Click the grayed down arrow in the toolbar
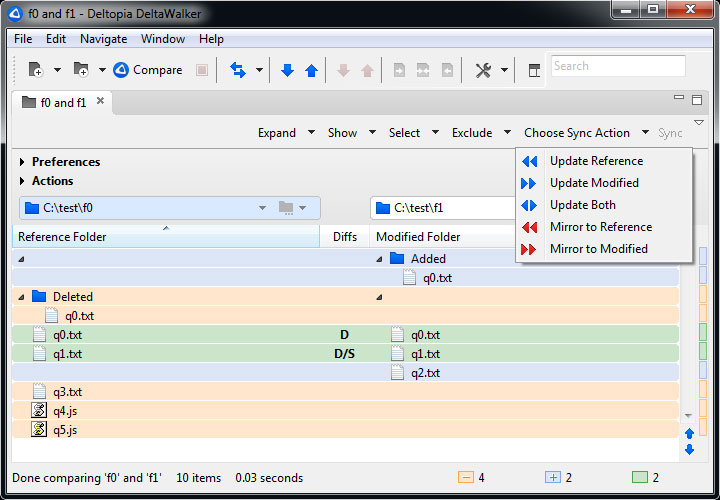Screen dimensions: 720x500 343,70
